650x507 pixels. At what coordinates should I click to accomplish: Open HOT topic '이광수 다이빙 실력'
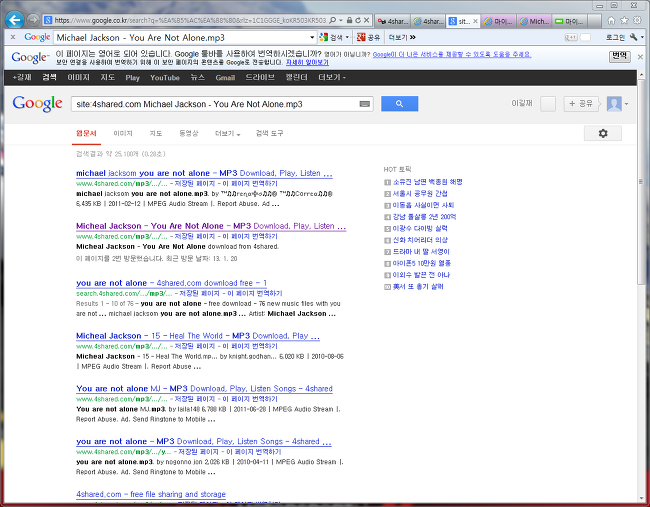(420, 228)
